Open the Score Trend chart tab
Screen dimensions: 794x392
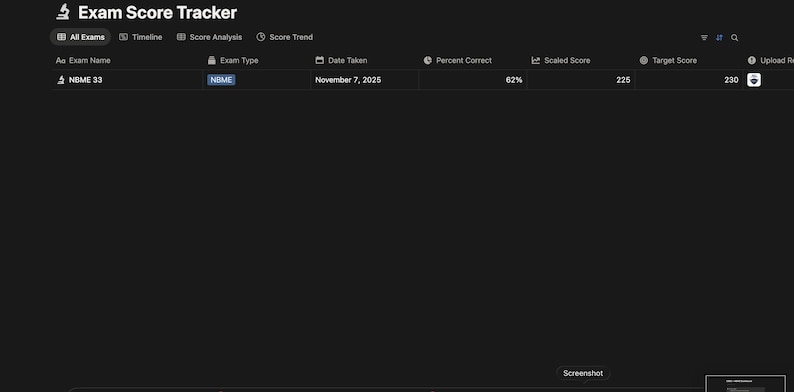pos(285,37)
